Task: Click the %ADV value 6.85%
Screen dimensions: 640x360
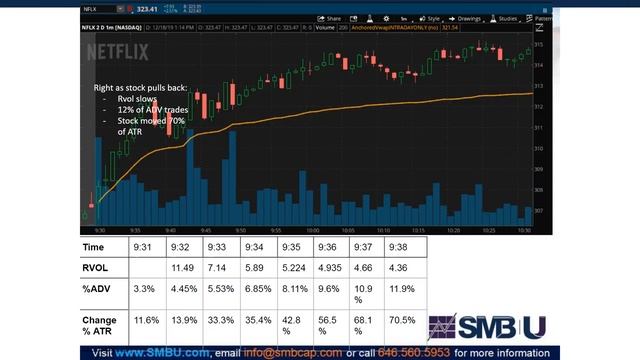Action: pos(258,289)
